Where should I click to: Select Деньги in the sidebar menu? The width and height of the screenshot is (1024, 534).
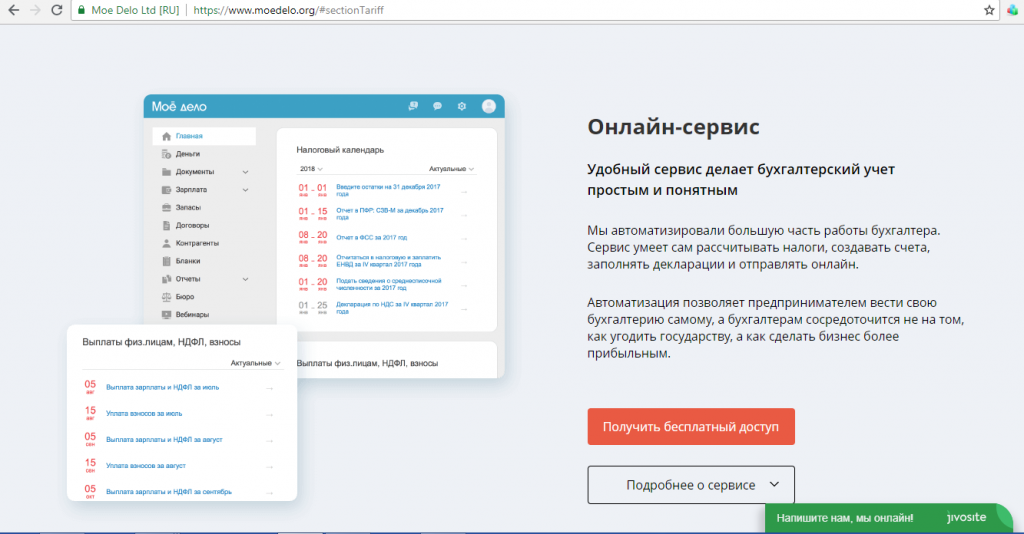coord(188,154)
